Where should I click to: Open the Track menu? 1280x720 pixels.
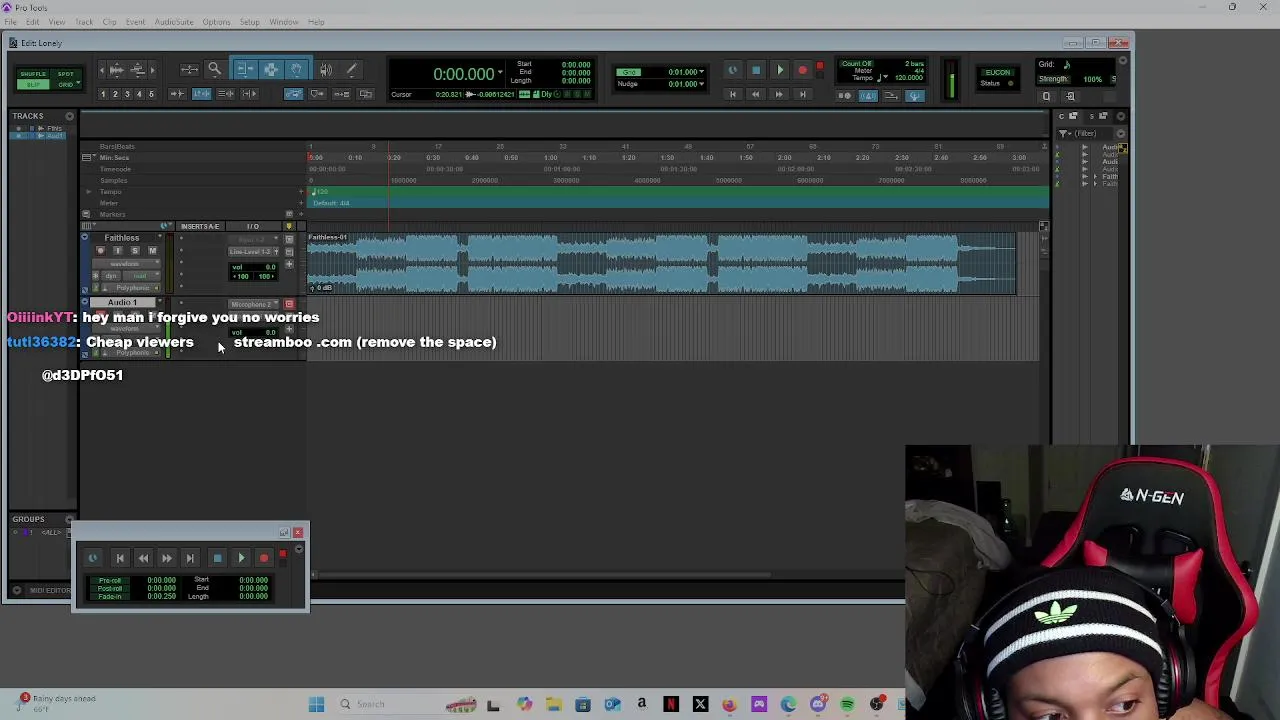tap(84, 22)
